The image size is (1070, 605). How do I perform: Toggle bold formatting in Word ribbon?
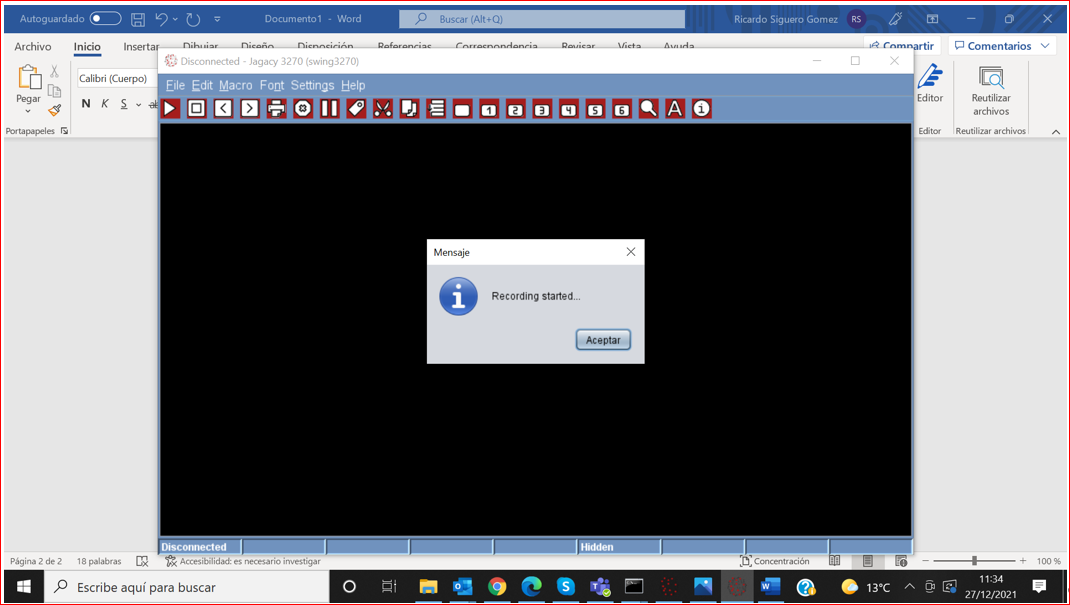[86, 104]
